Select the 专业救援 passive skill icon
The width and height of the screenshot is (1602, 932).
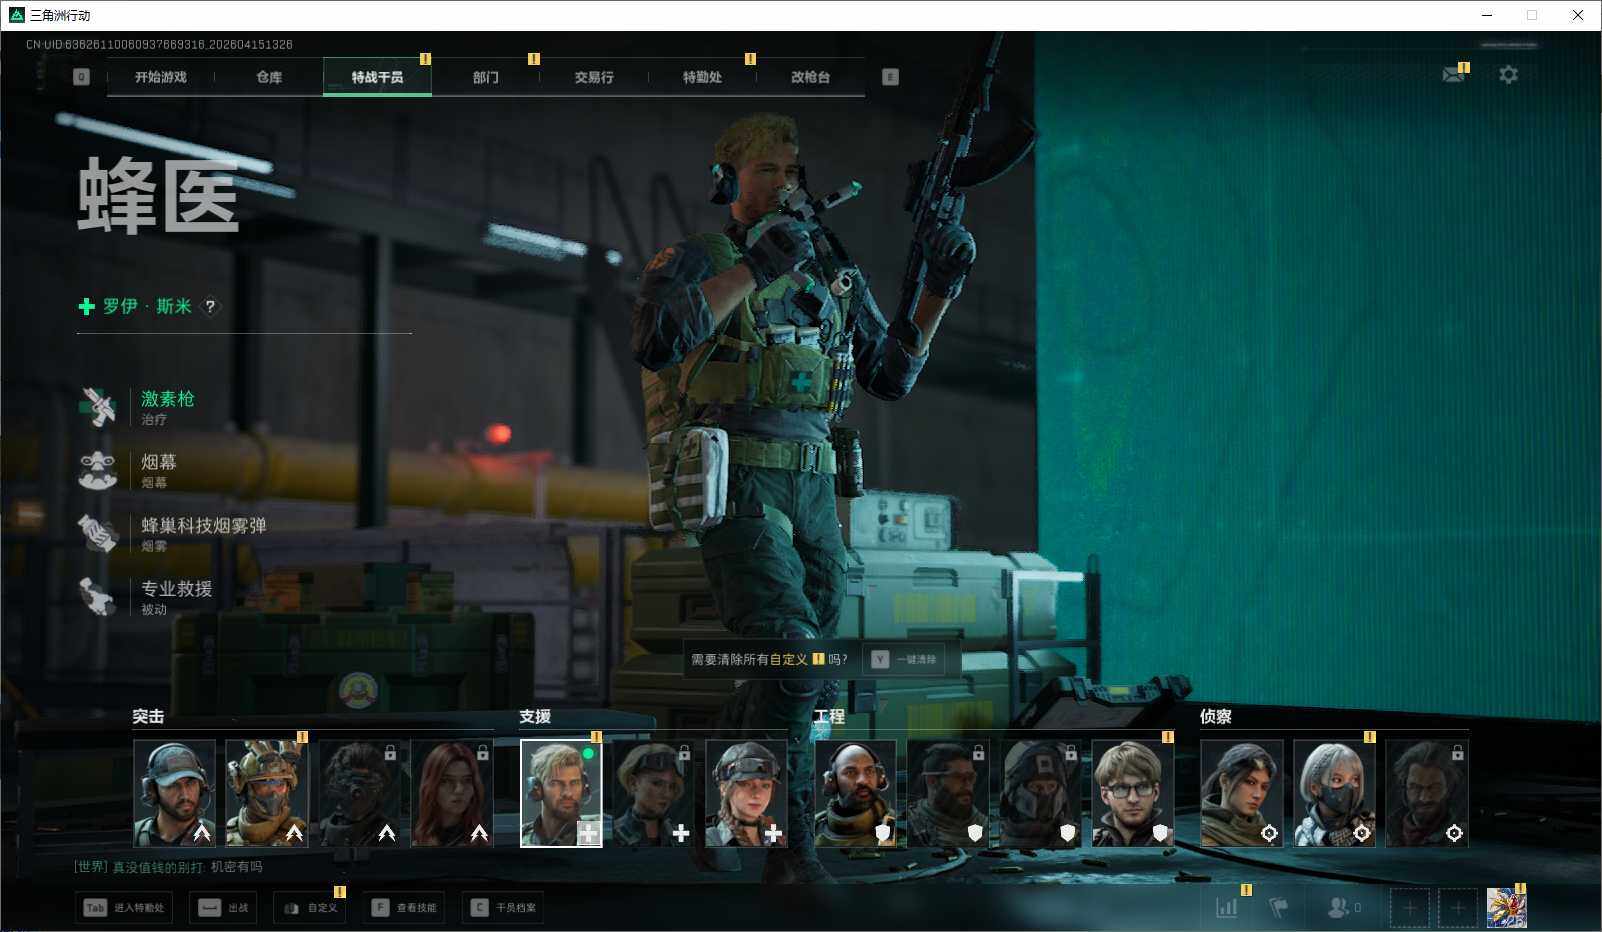click(x=98, y=596)
